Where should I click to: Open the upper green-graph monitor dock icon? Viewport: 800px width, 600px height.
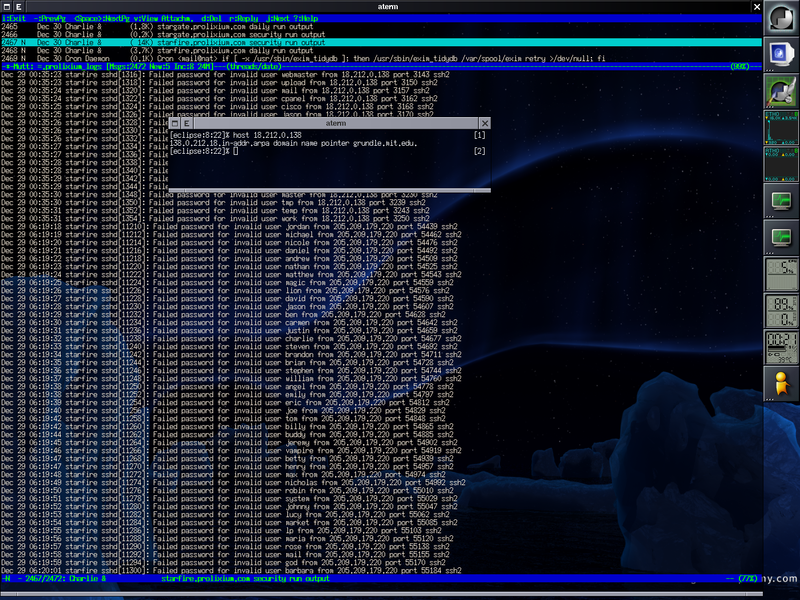781,201
